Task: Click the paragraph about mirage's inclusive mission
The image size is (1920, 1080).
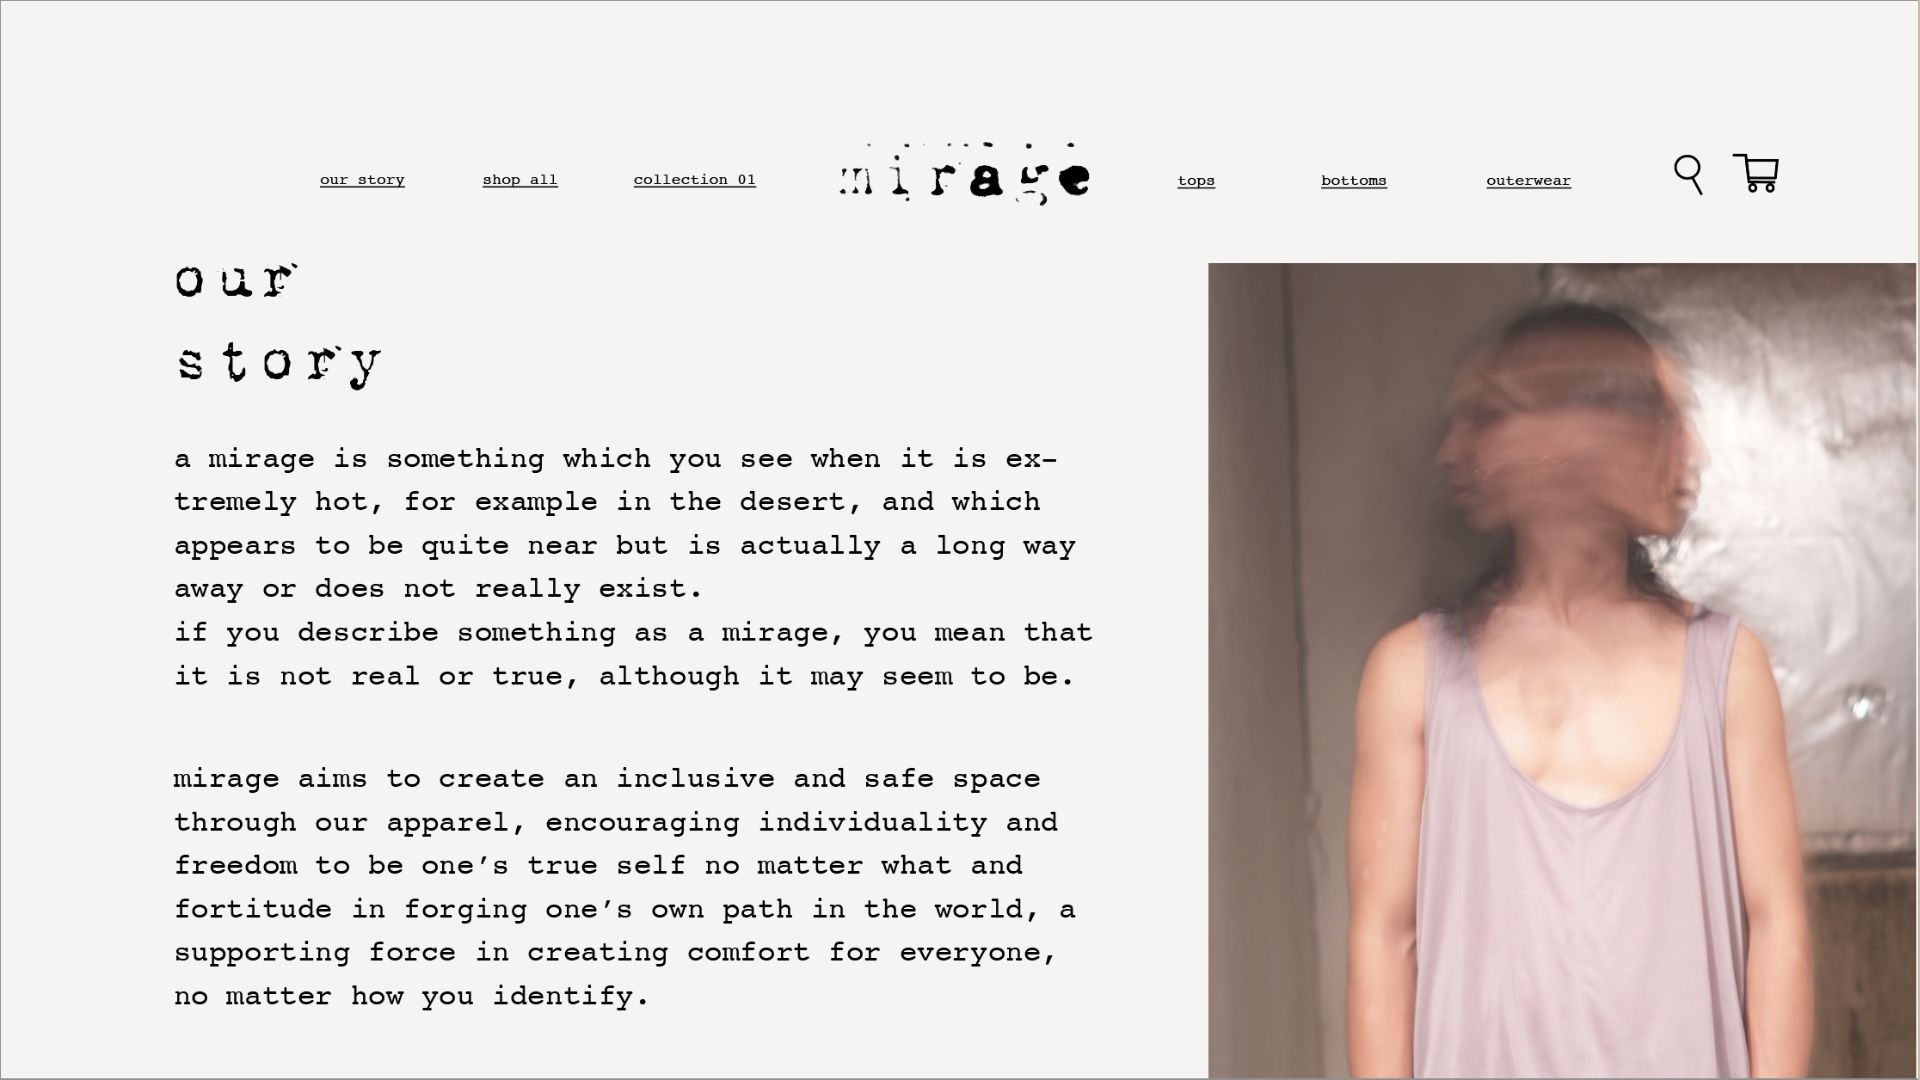Action: tap(625, 887)
